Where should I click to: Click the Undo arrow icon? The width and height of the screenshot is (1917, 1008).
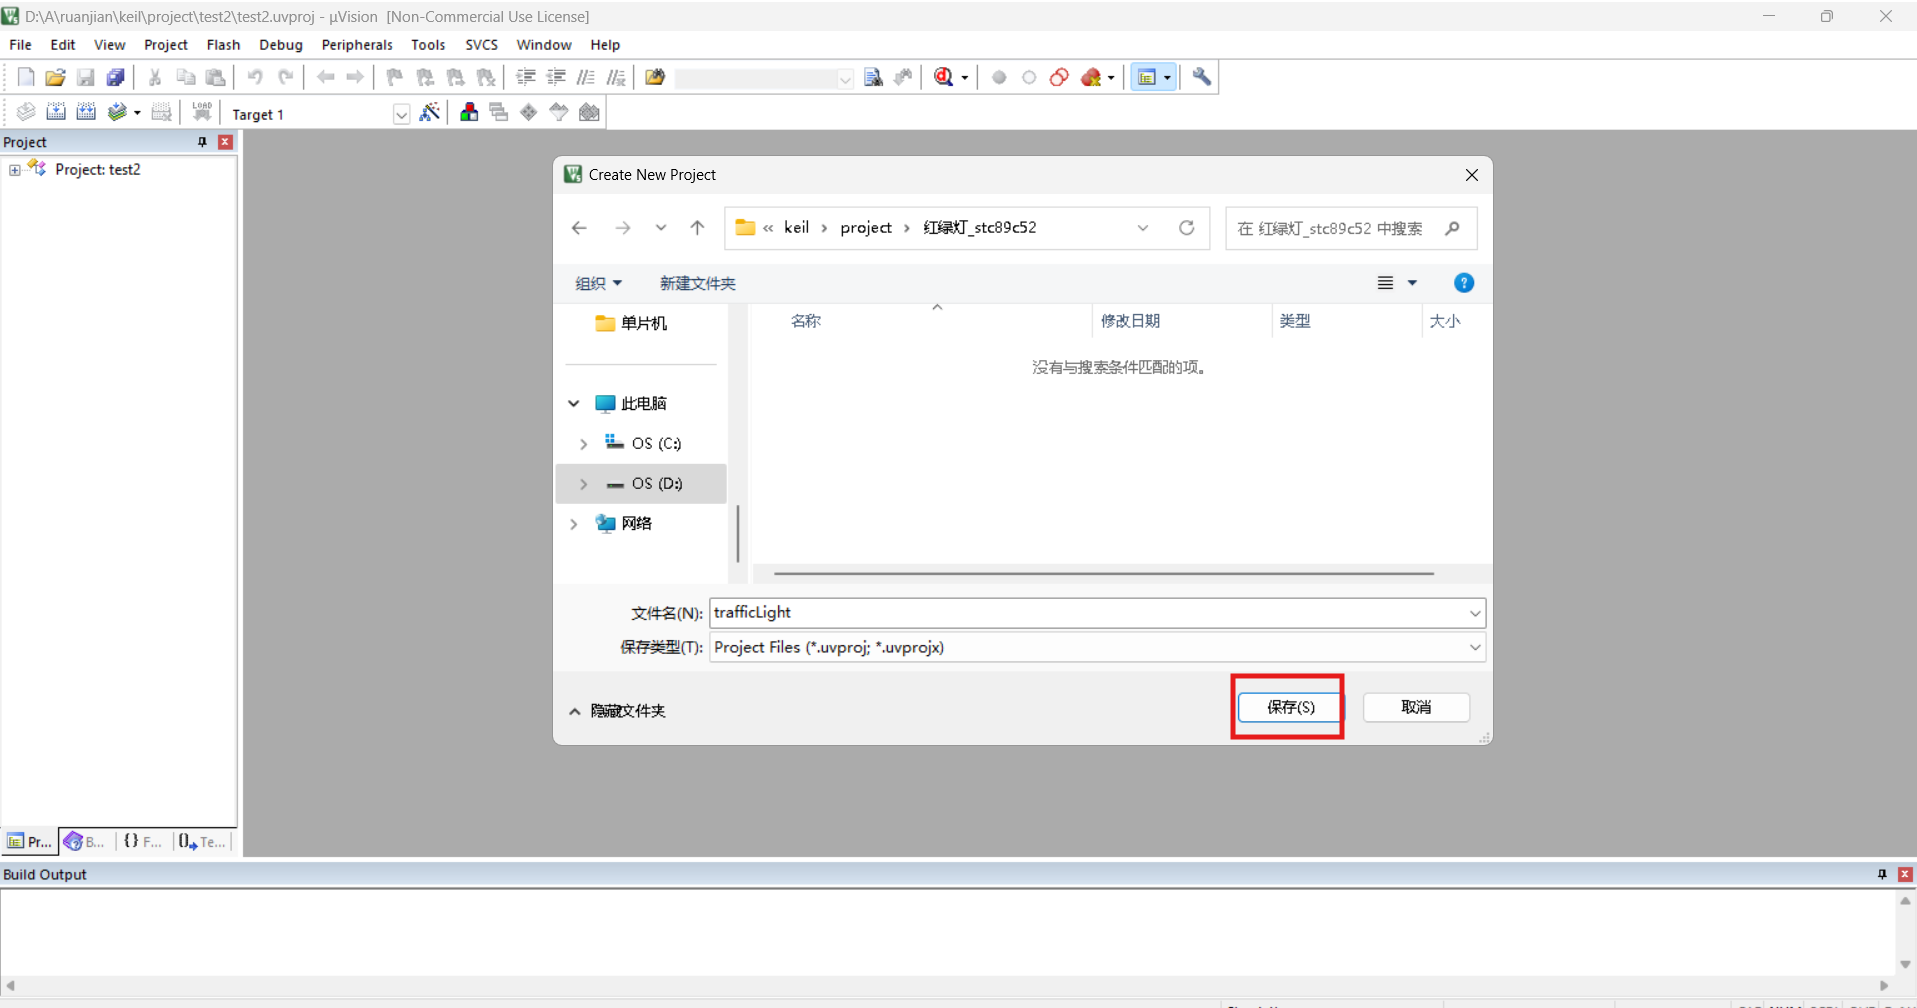point(255,77)
